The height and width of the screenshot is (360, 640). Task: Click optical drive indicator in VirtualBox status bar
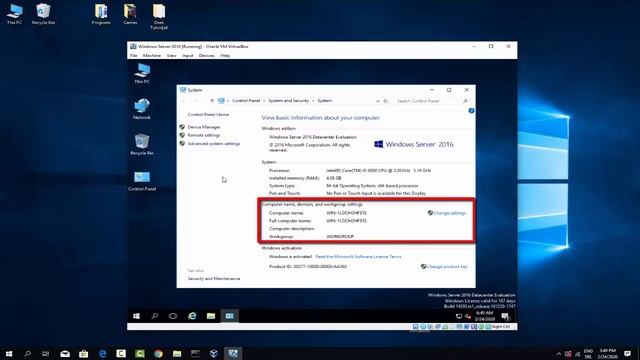(423, 327)
